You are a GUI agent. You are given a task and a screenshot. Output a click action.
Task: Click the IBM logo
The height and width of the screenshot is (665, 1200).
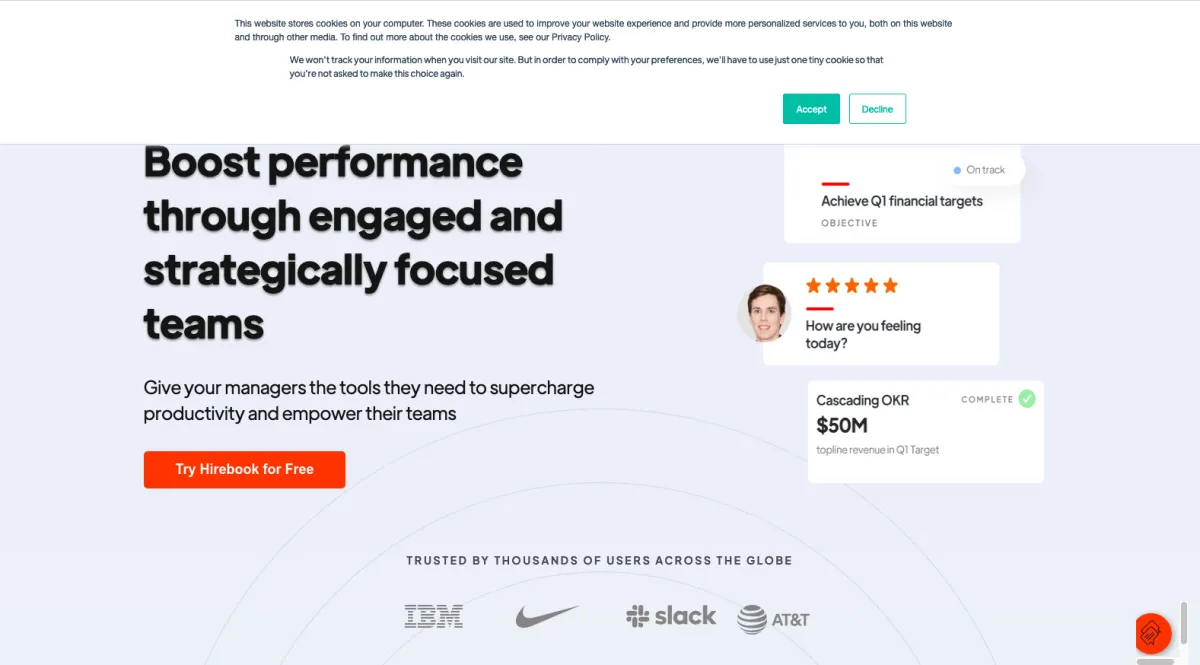[x=433, y=616]
